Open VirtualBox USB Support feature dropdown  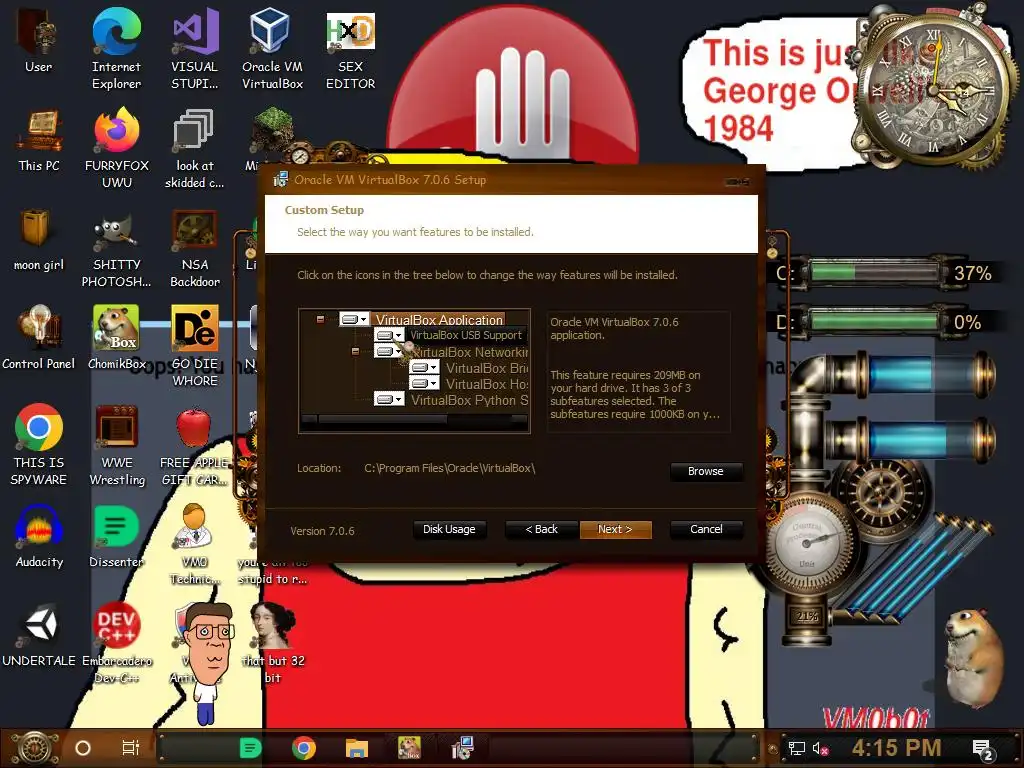389,335
